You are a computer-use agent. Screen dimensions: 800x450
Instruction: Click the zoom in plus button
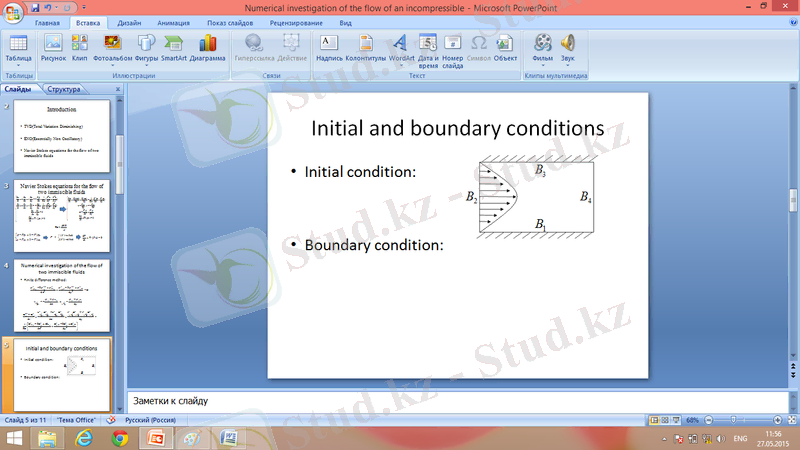(x=778, y=421)
